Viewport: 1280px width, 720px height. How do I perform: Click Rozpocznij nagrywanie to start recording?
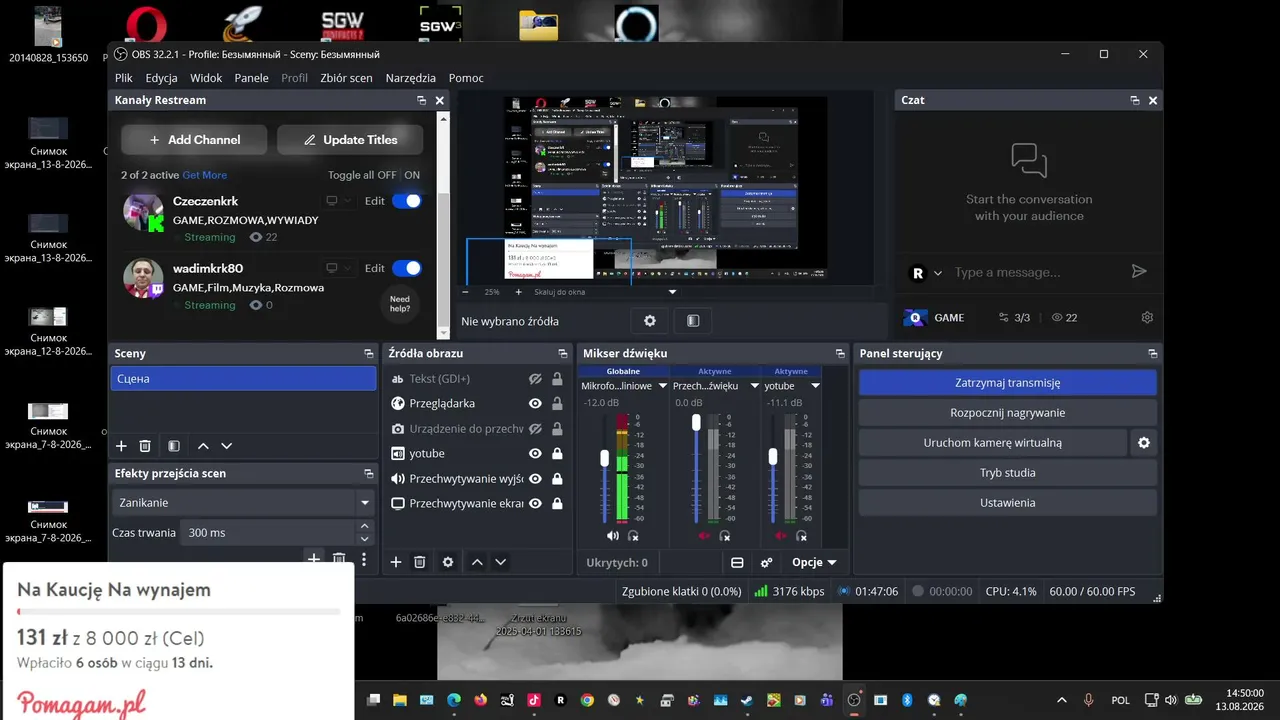[1007, 413]
